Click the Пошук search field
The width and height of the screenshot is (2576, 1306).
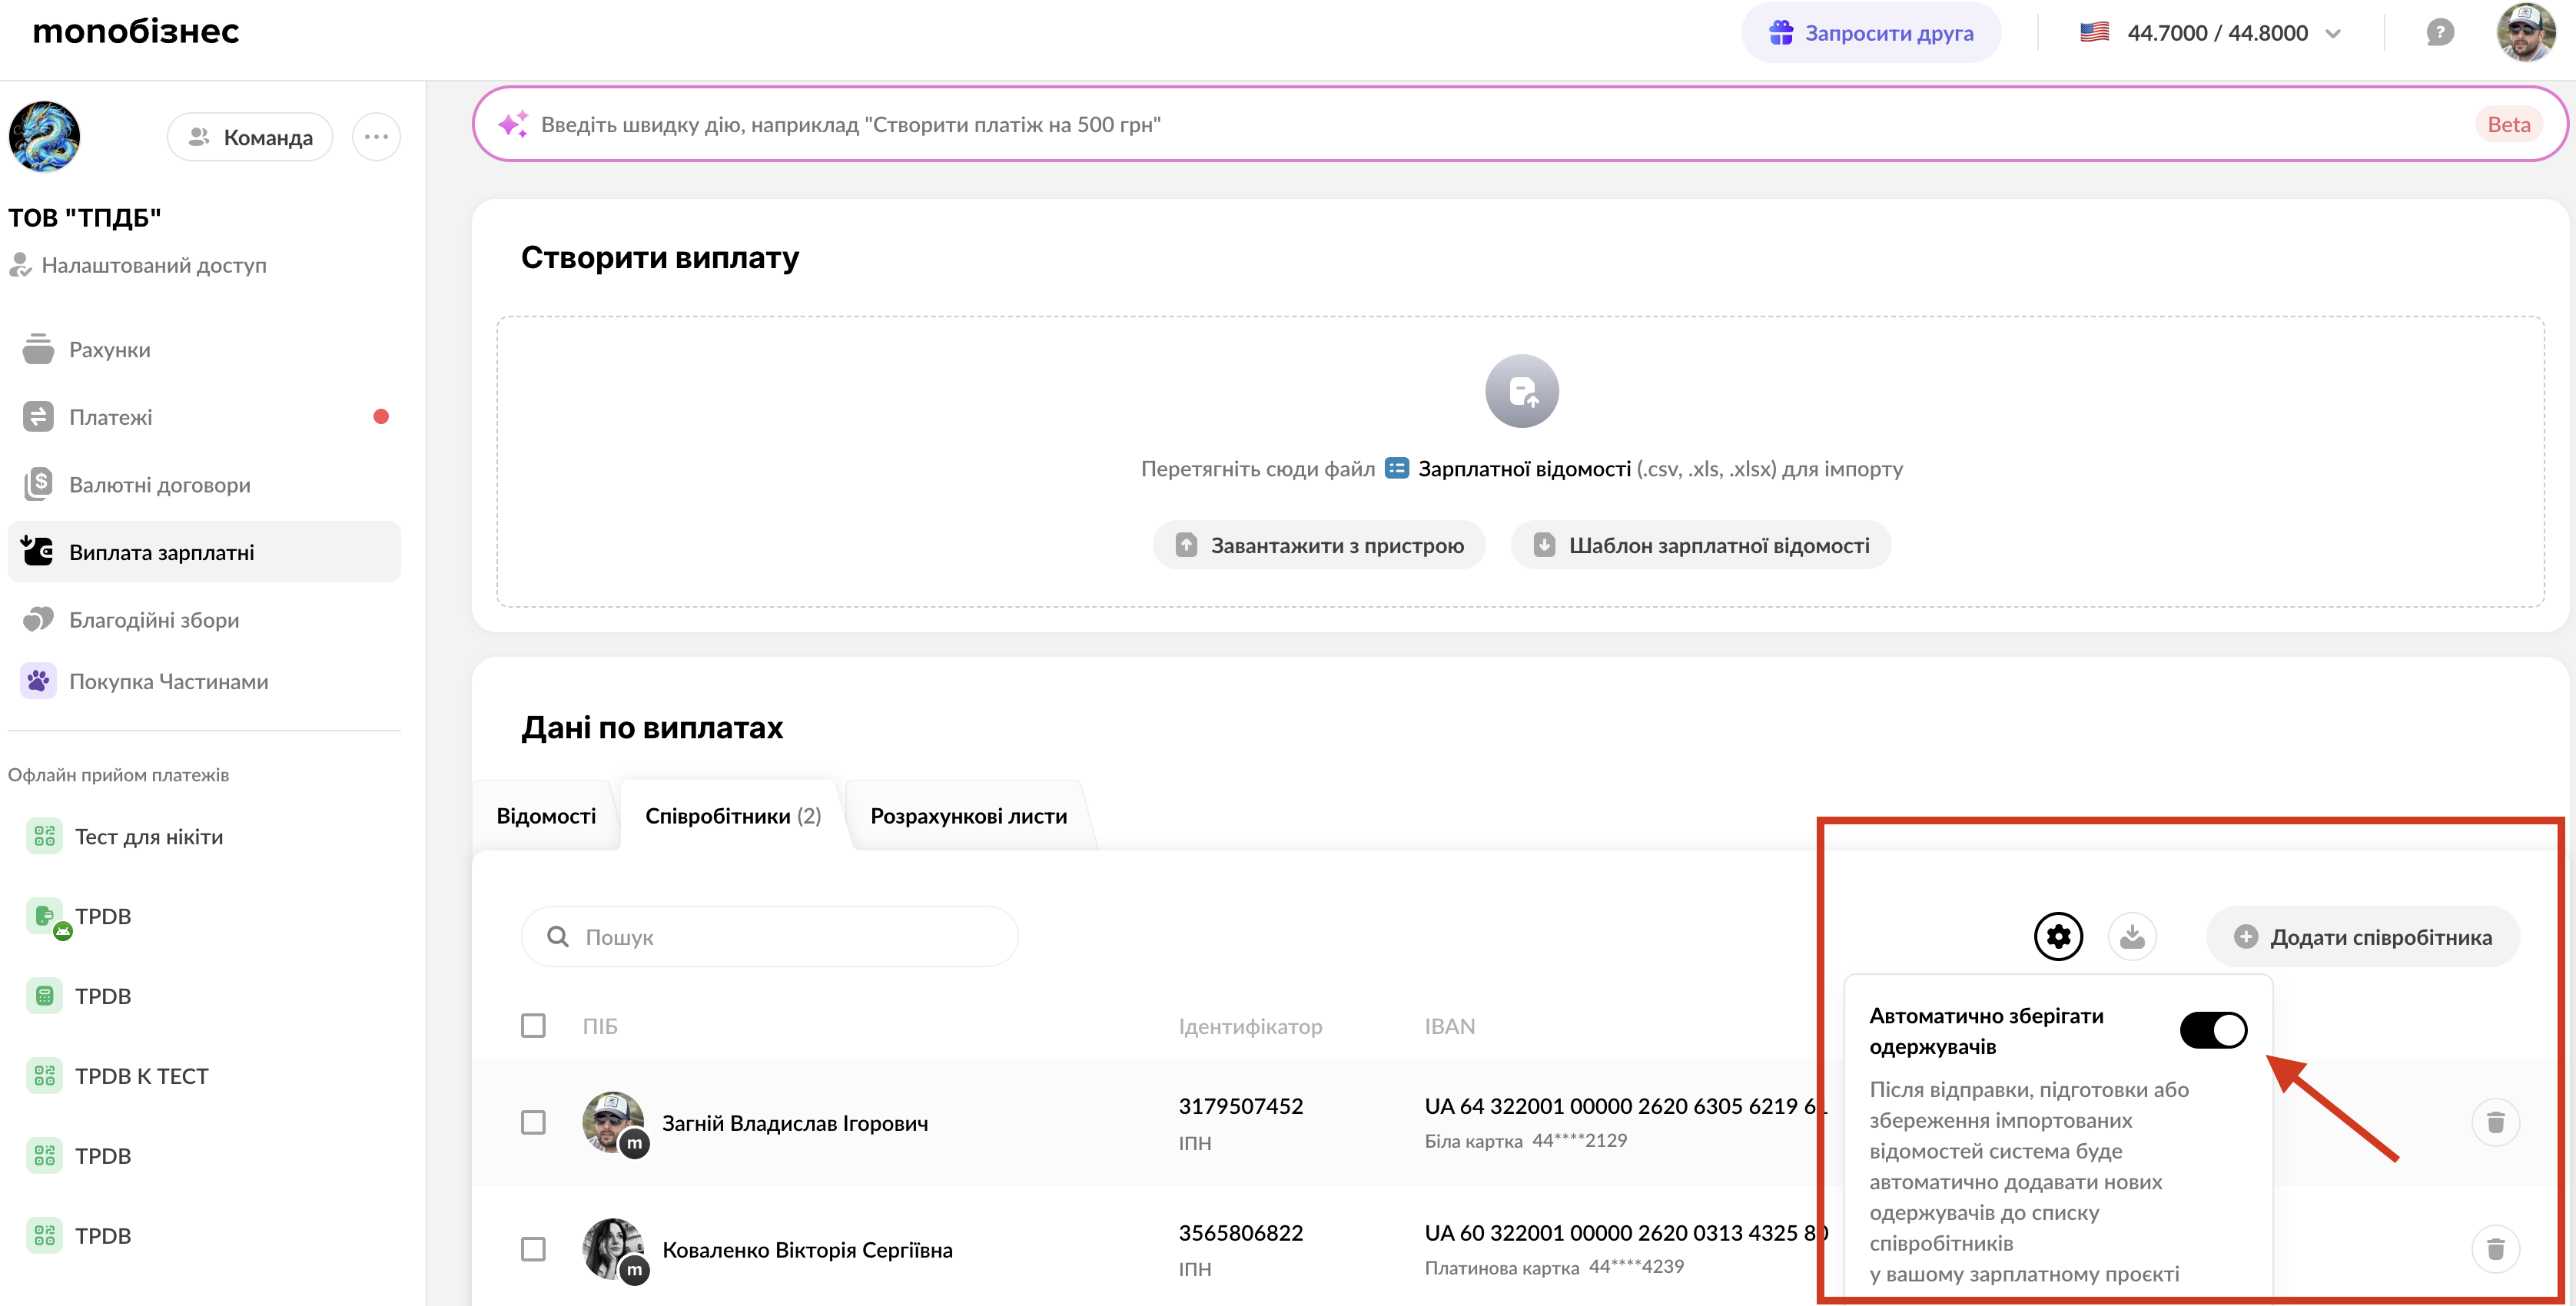[x=769, y=937]
